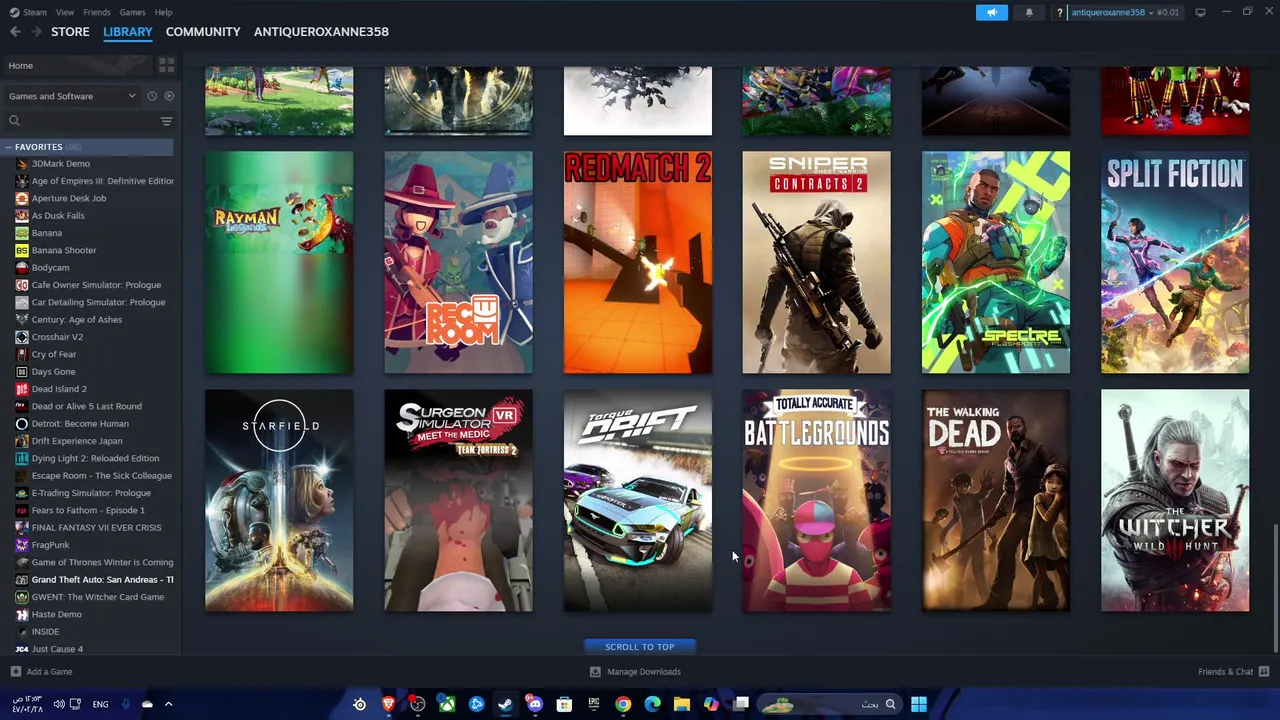Select Detroit: Become Human in list
Viewport: 1280px width, 720px height.
(80, 424)
